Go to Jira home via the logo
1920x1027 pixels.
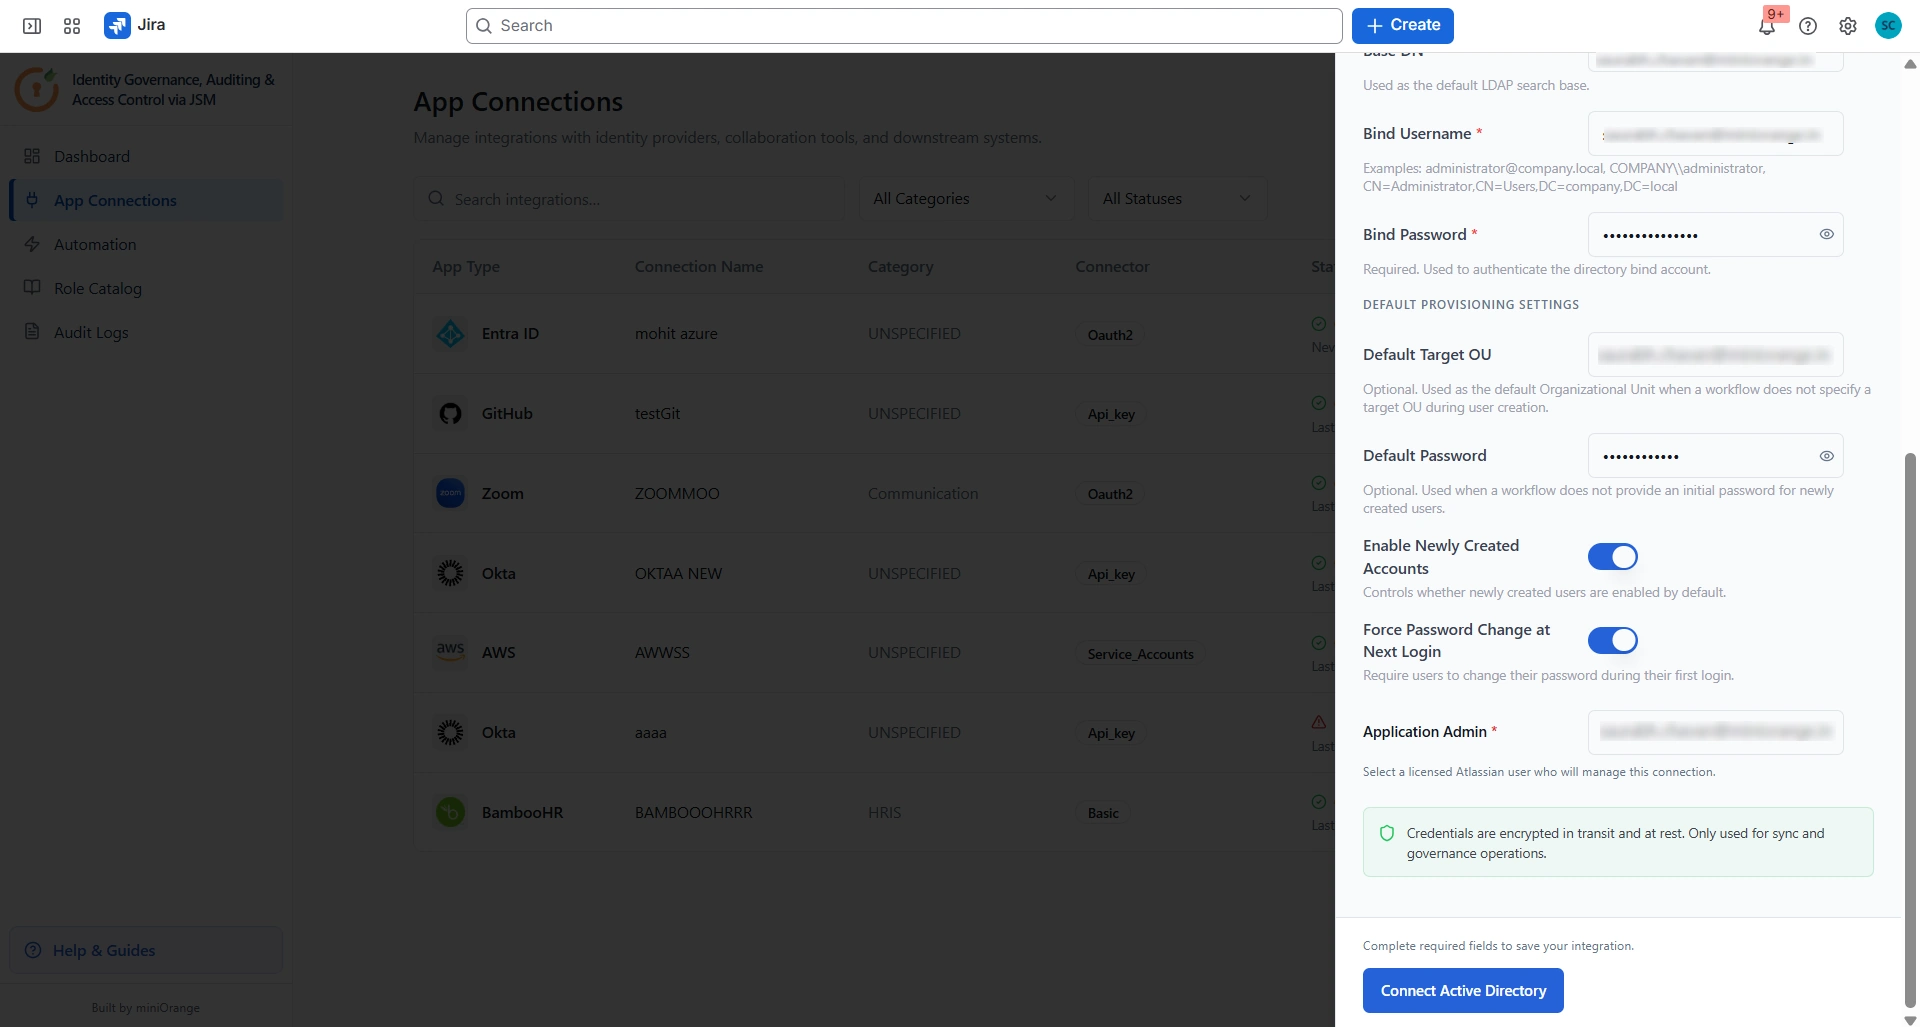click(135, 25)
